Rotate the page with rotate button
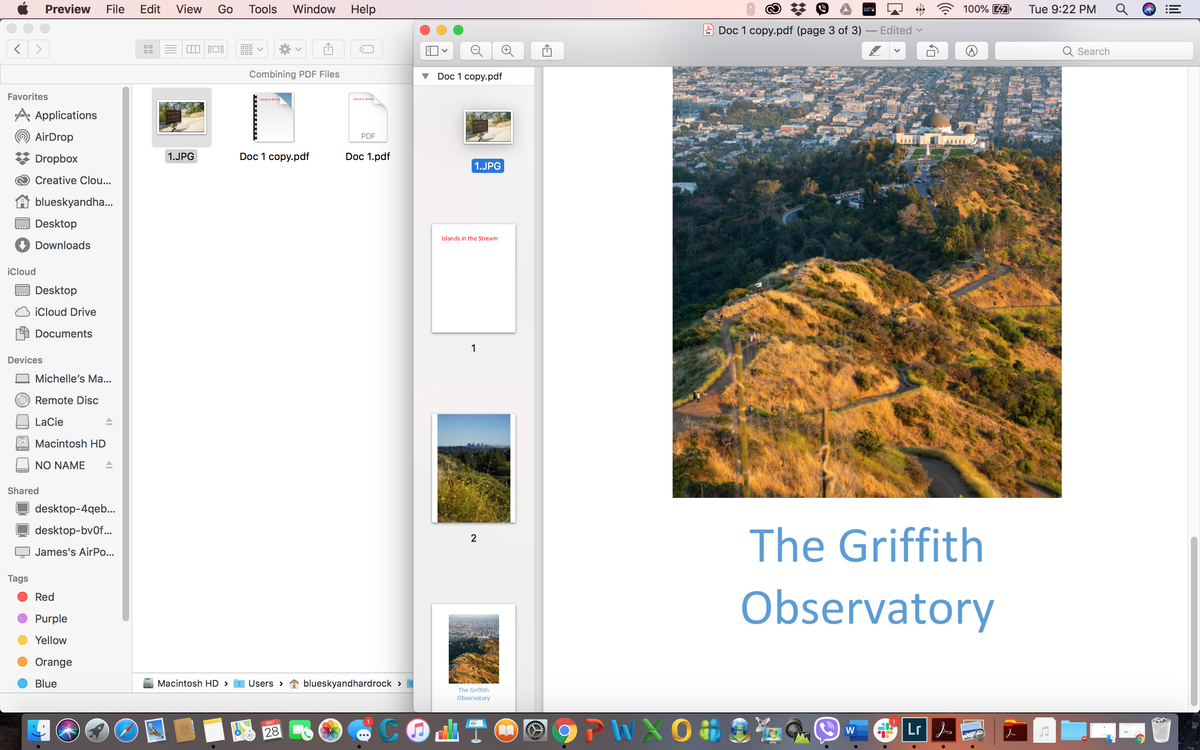Viewport: 1200px width, 750px height. 932,50
